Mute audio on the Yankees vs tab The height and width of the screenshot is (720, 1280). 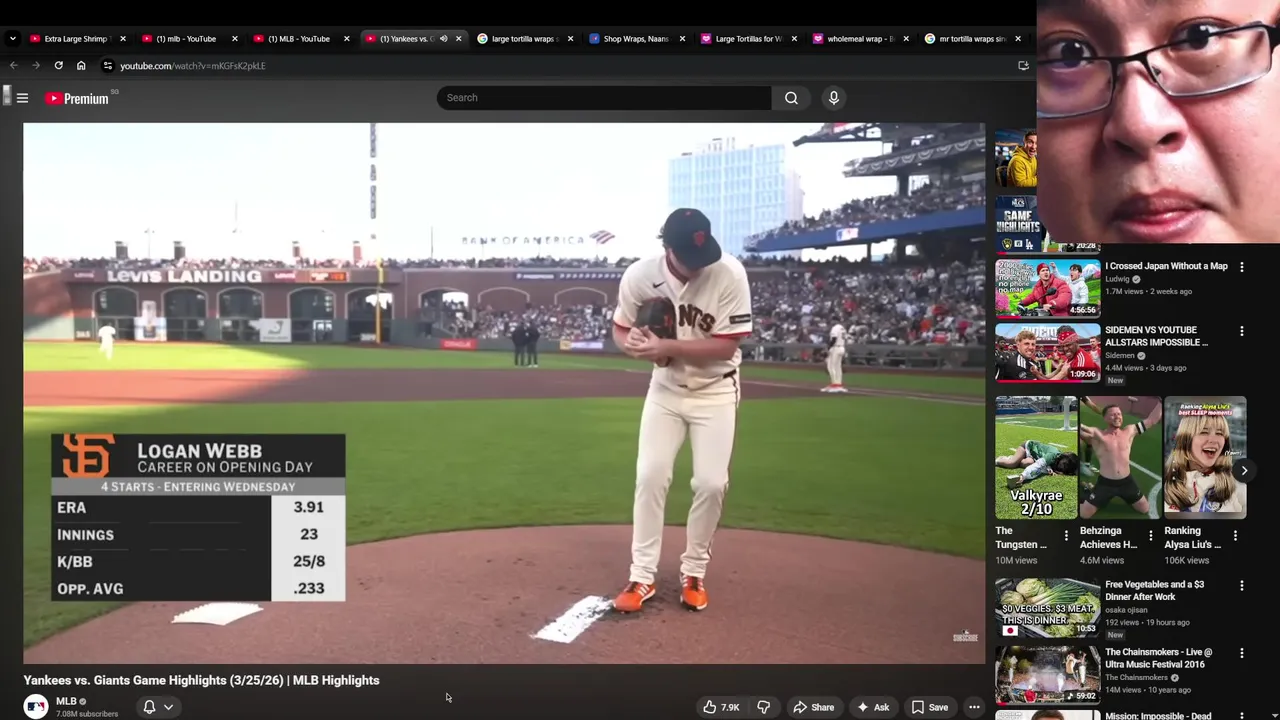pos(443,39)
